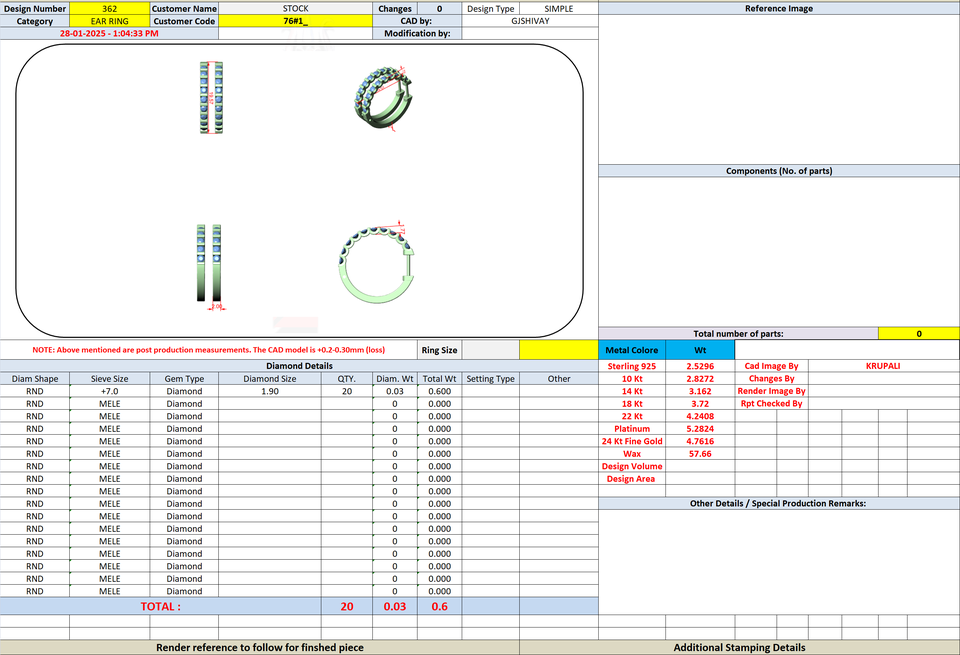Click the Design Type SIMPLE cell

[558, 9]
